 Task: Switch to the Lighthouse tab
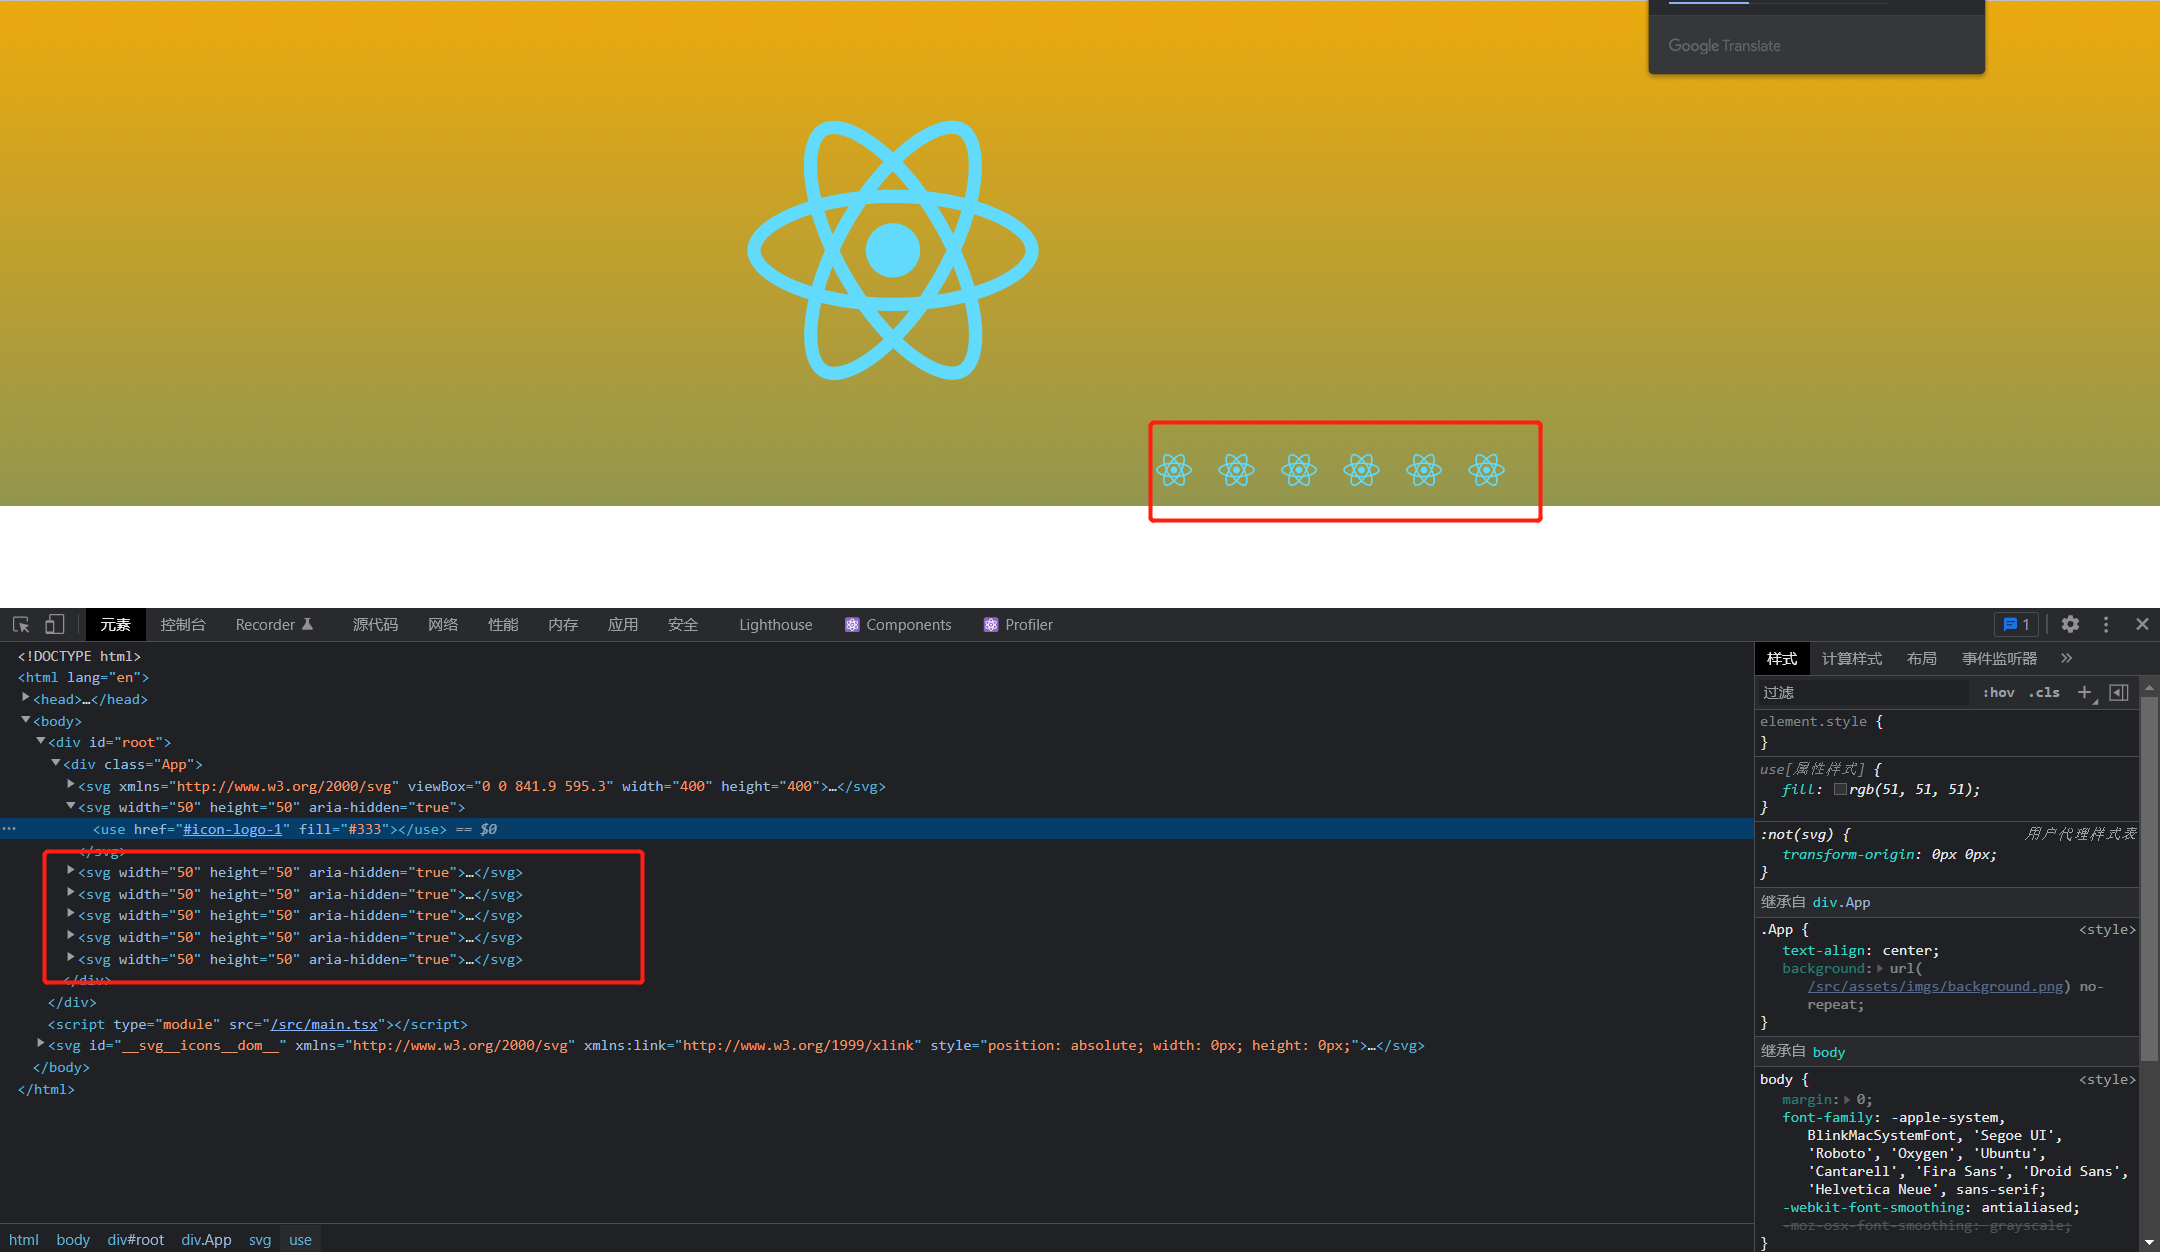(776, 625)
